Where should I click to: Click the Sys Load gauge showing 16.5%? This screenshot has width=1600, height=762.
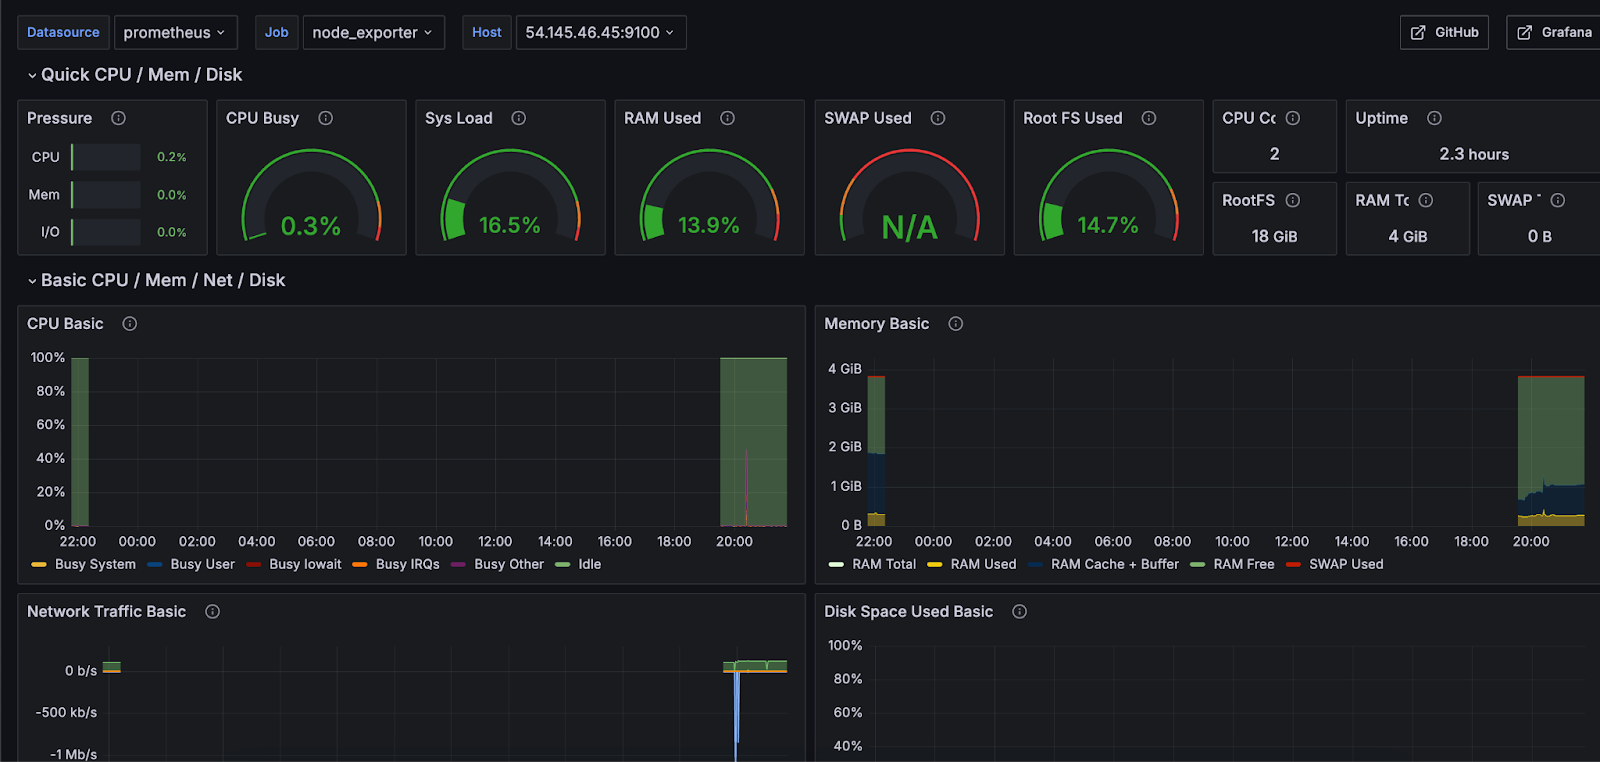[x=510, y=196]
